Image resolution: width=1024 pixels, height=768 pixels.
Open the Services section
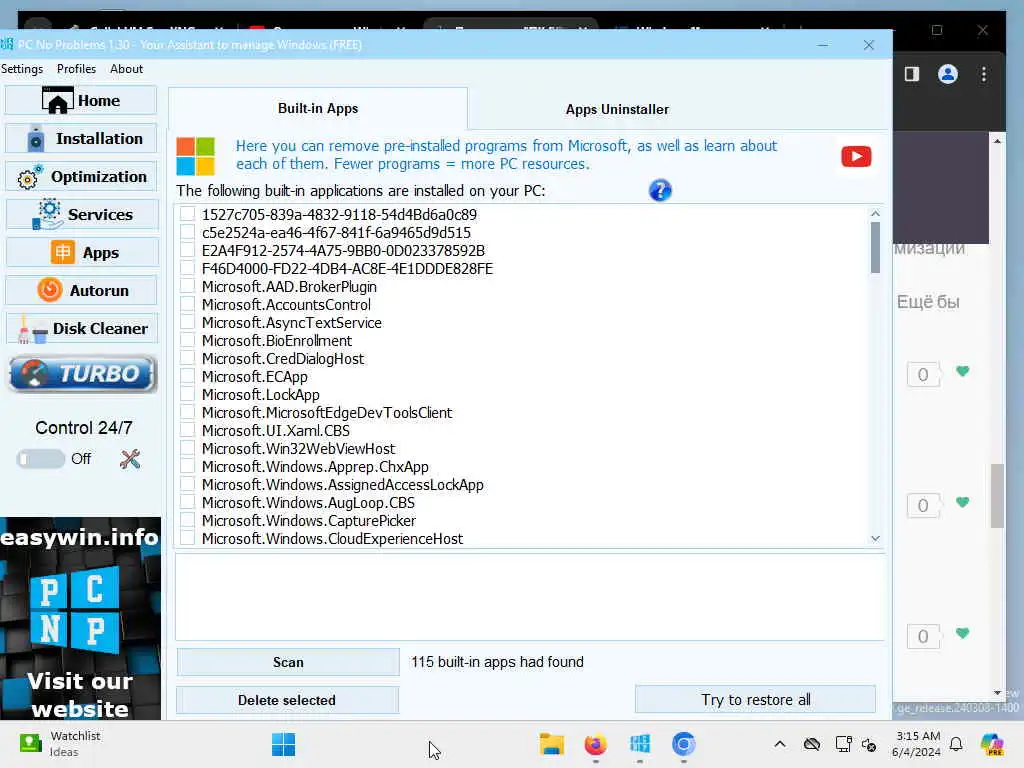81,214
